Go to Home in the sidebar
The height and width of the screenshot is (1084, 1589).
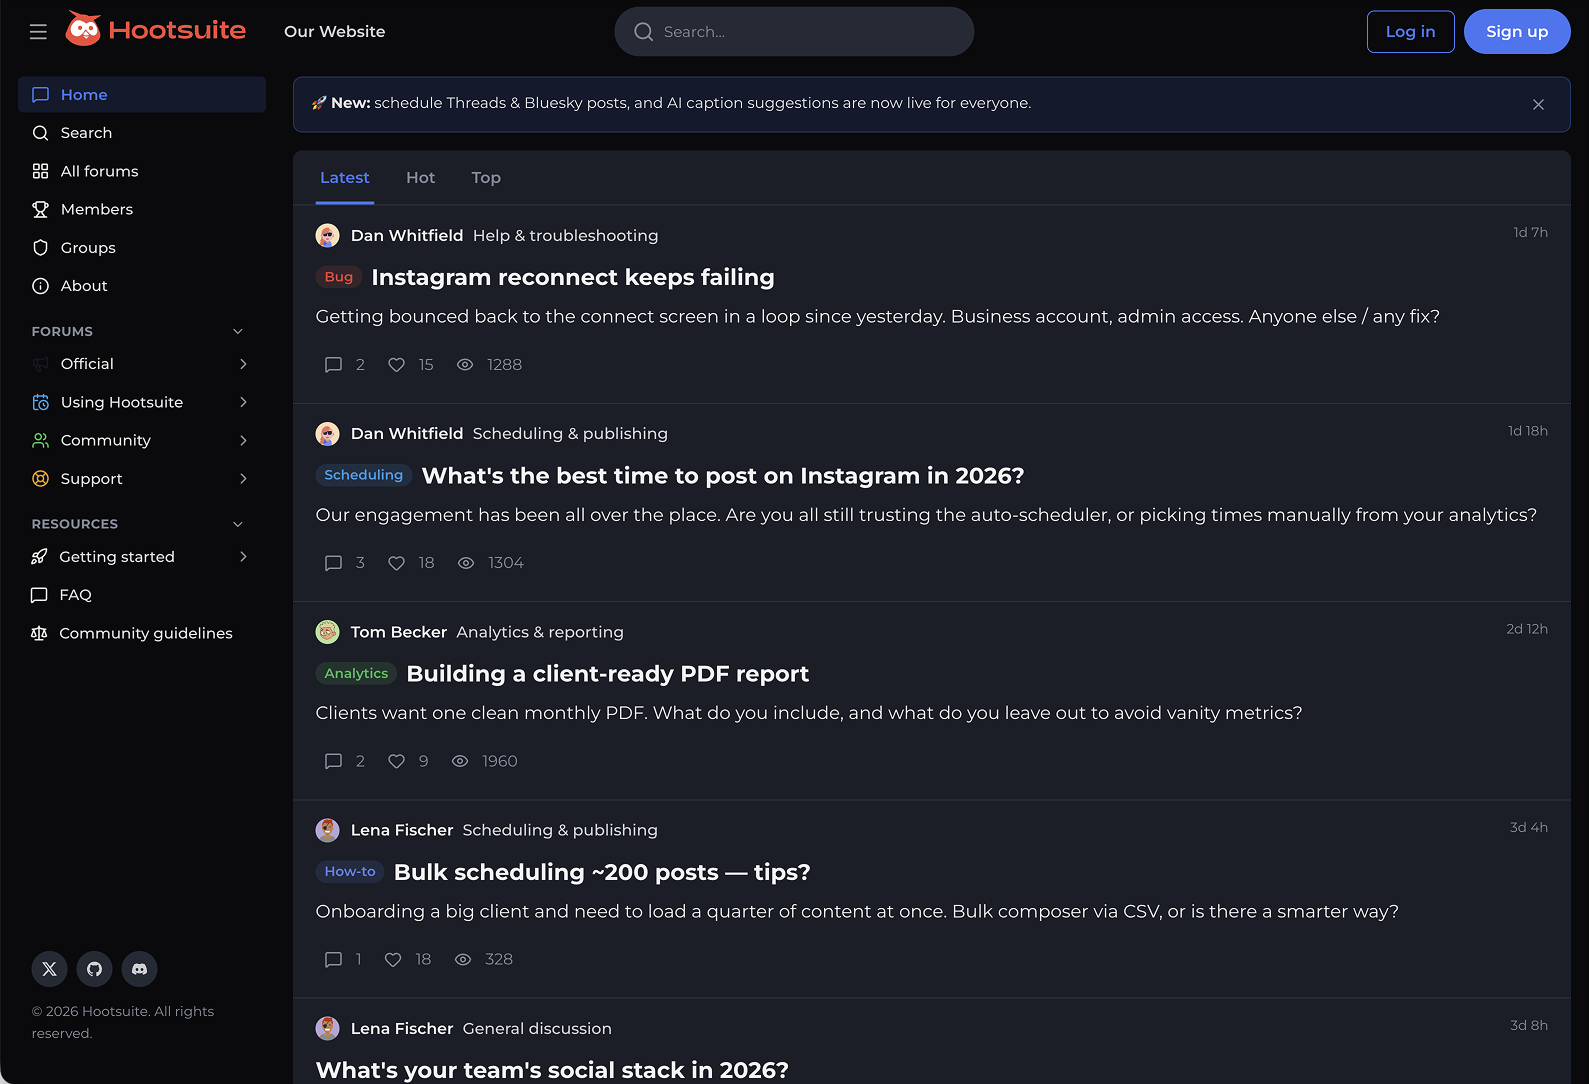click(x=142, y=95)
